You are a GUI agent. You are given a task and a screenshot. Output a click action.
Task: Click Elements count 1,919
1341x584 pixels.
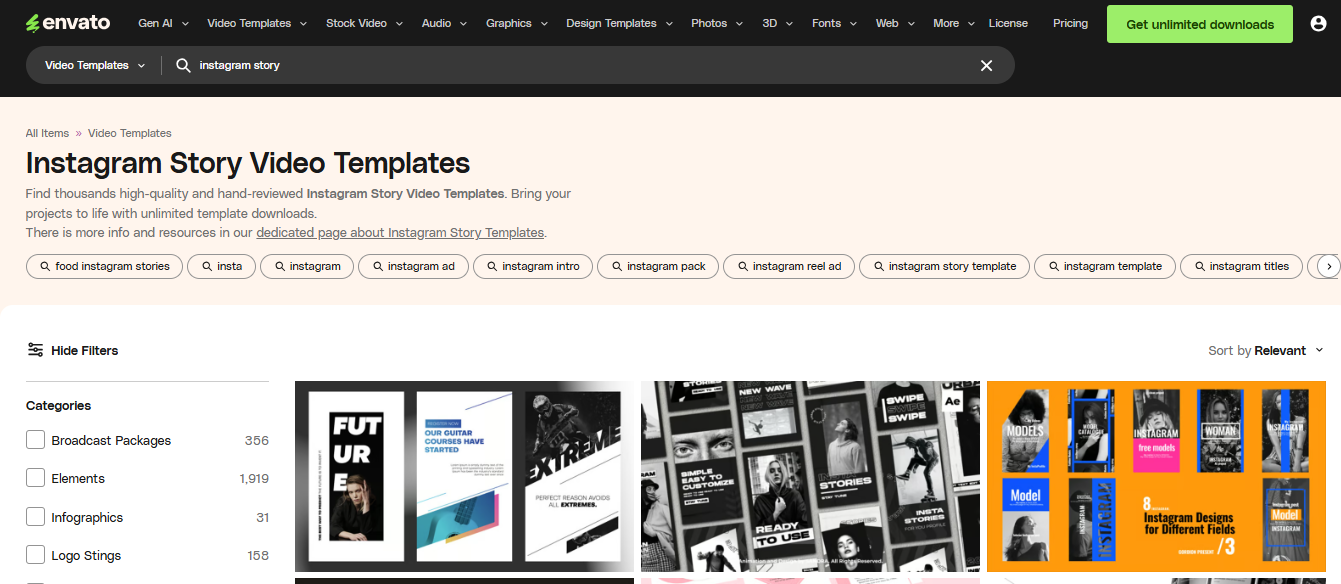coord(254,478)
